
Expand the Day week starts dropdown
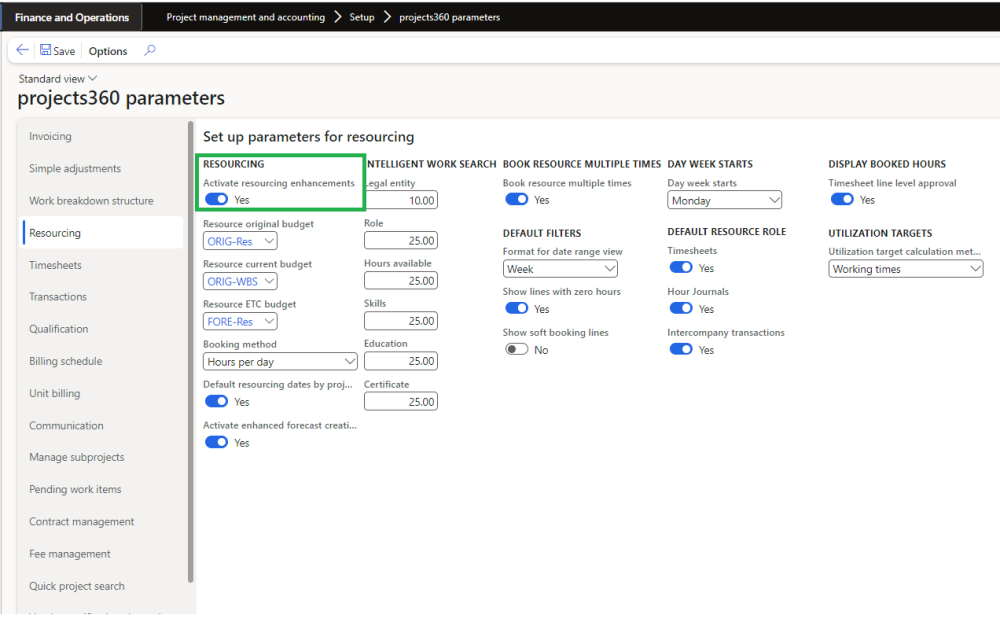724,200
